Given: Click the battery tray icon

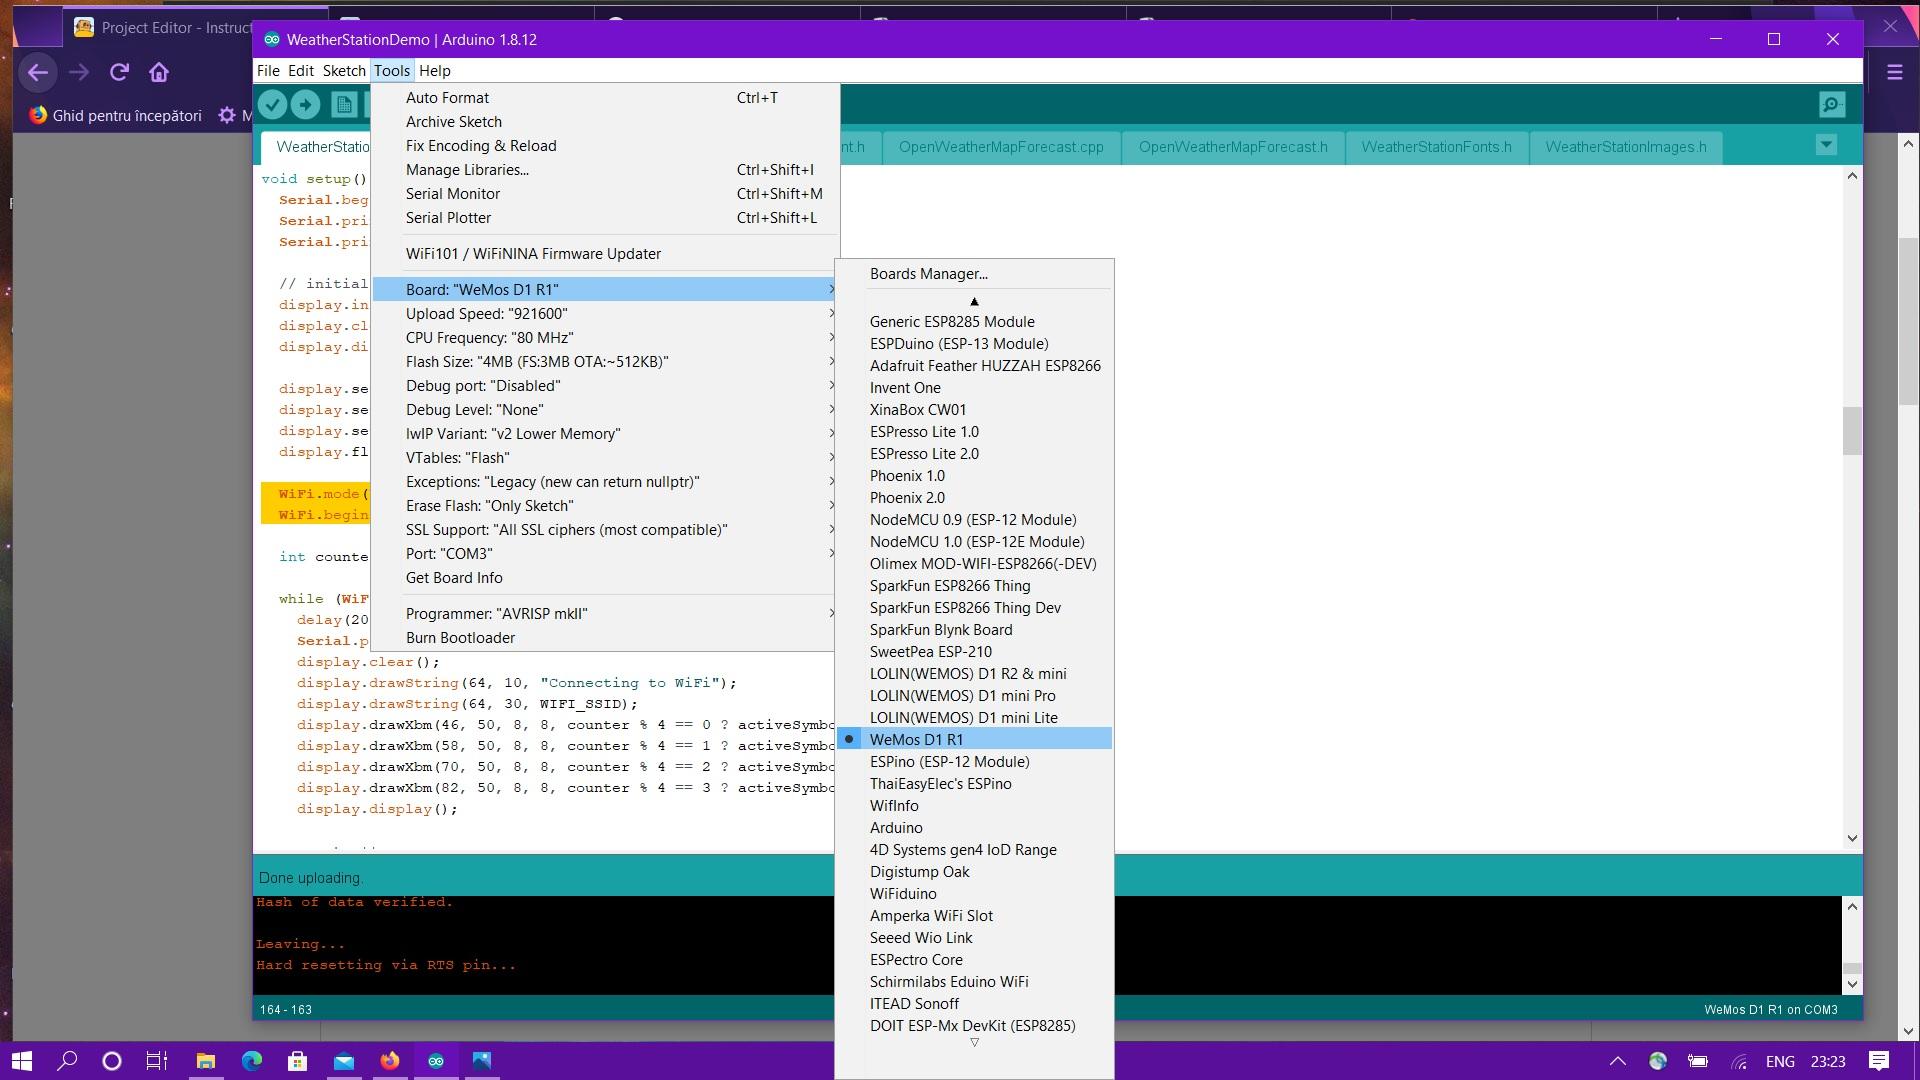Looking at the screenshot, I should click(1698, 1061).
